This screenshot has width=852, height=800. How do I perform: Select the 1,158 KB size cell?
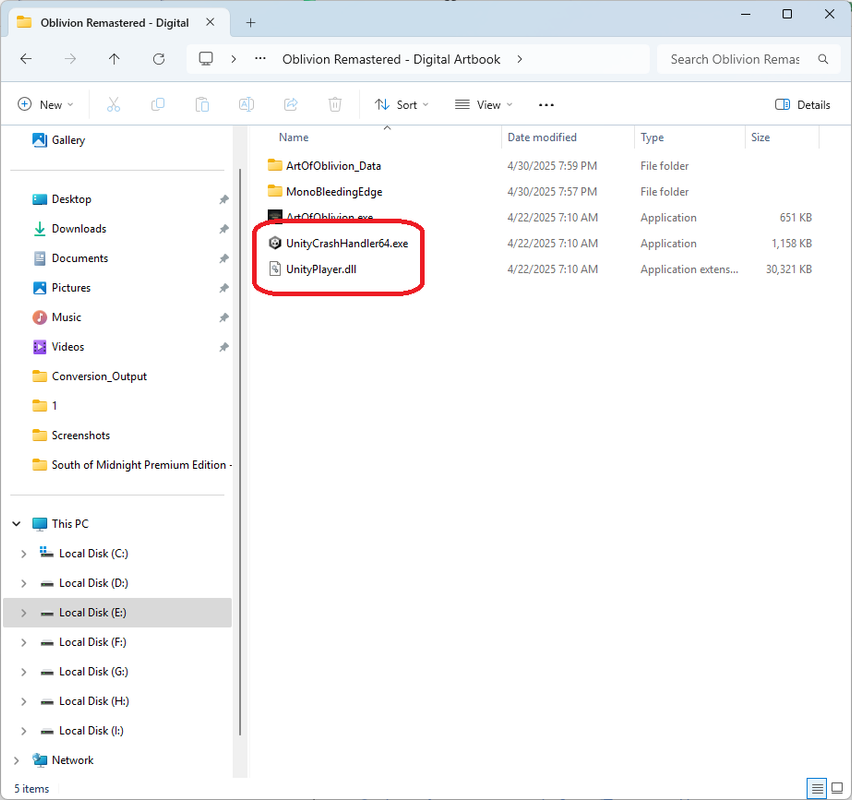pyautogui.click(x=792, y=243)
